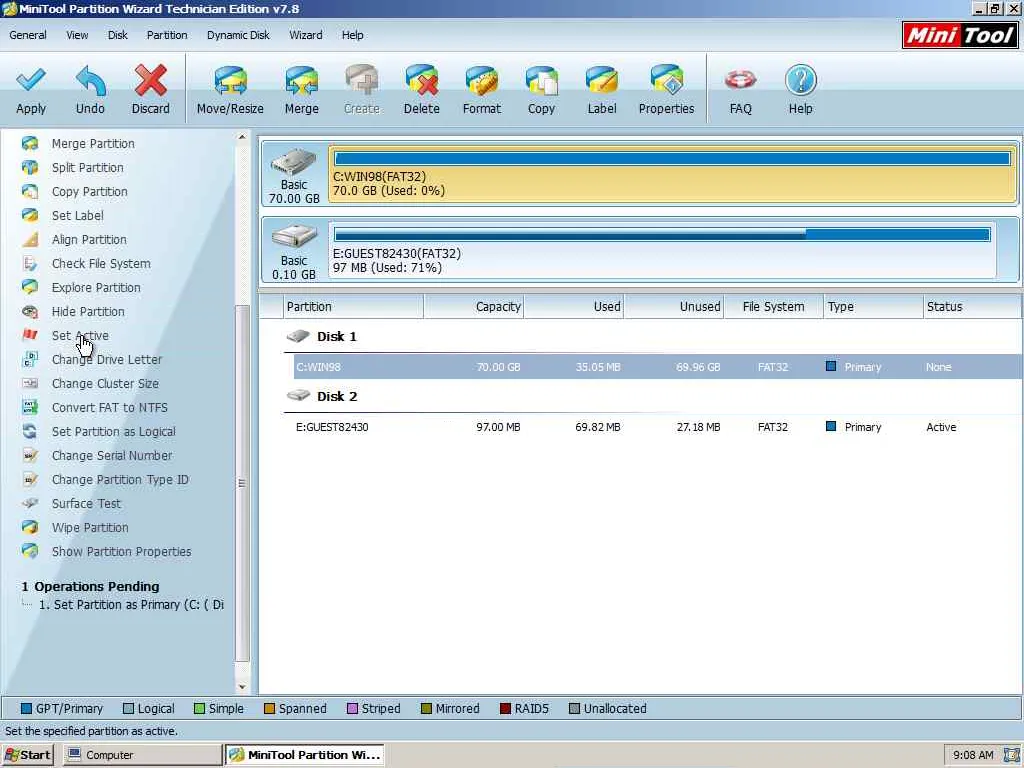Screen dimensions: 1024x768
Task: Click Hide Partition action
Action: point(88,312)
